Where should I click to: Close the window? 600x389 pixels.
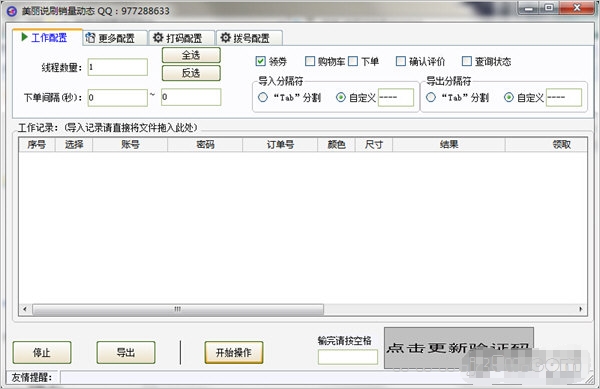(577, 8)
